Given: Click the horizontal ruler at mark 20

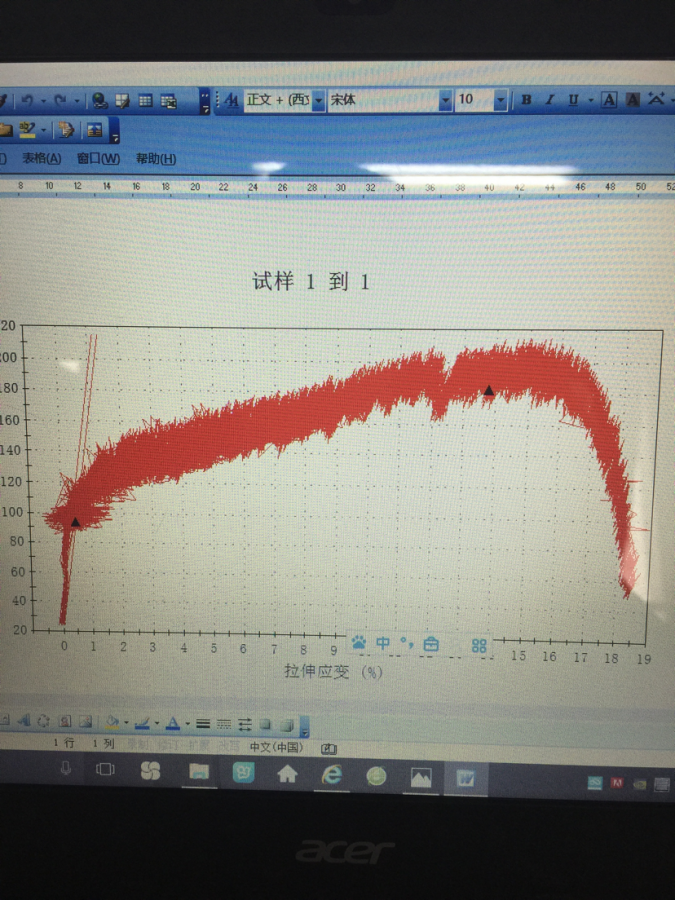Looking at the screenshot, I should pos(195,187).
